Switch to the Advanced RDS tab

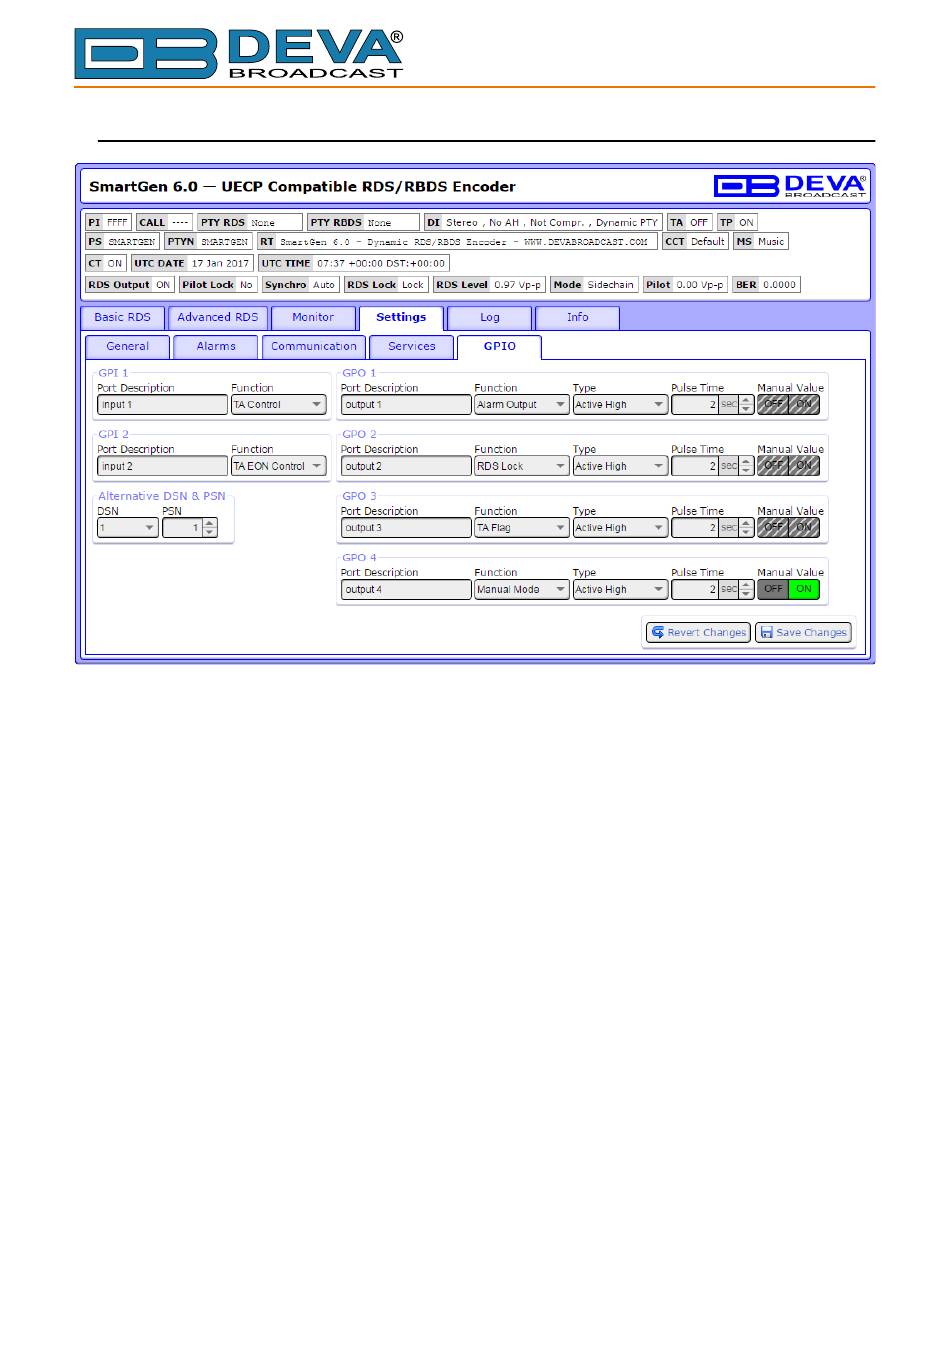tap(217, 317)
